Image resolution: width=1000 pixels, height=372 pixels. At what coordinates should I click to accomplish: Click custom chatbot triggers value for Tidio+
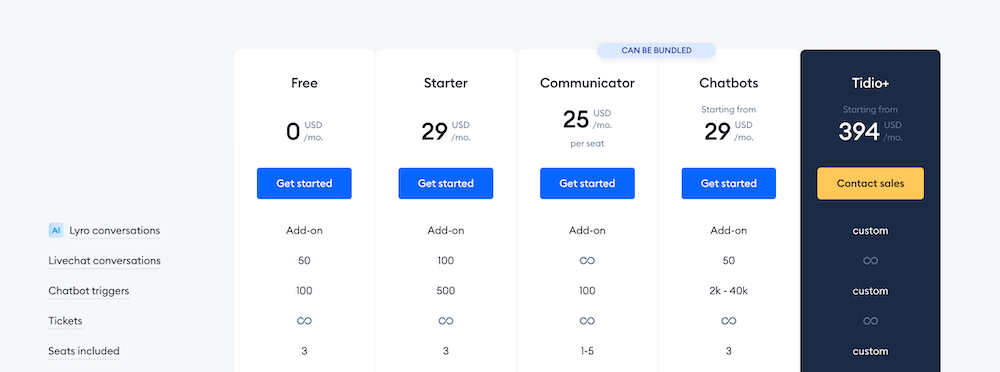point(871,290)
